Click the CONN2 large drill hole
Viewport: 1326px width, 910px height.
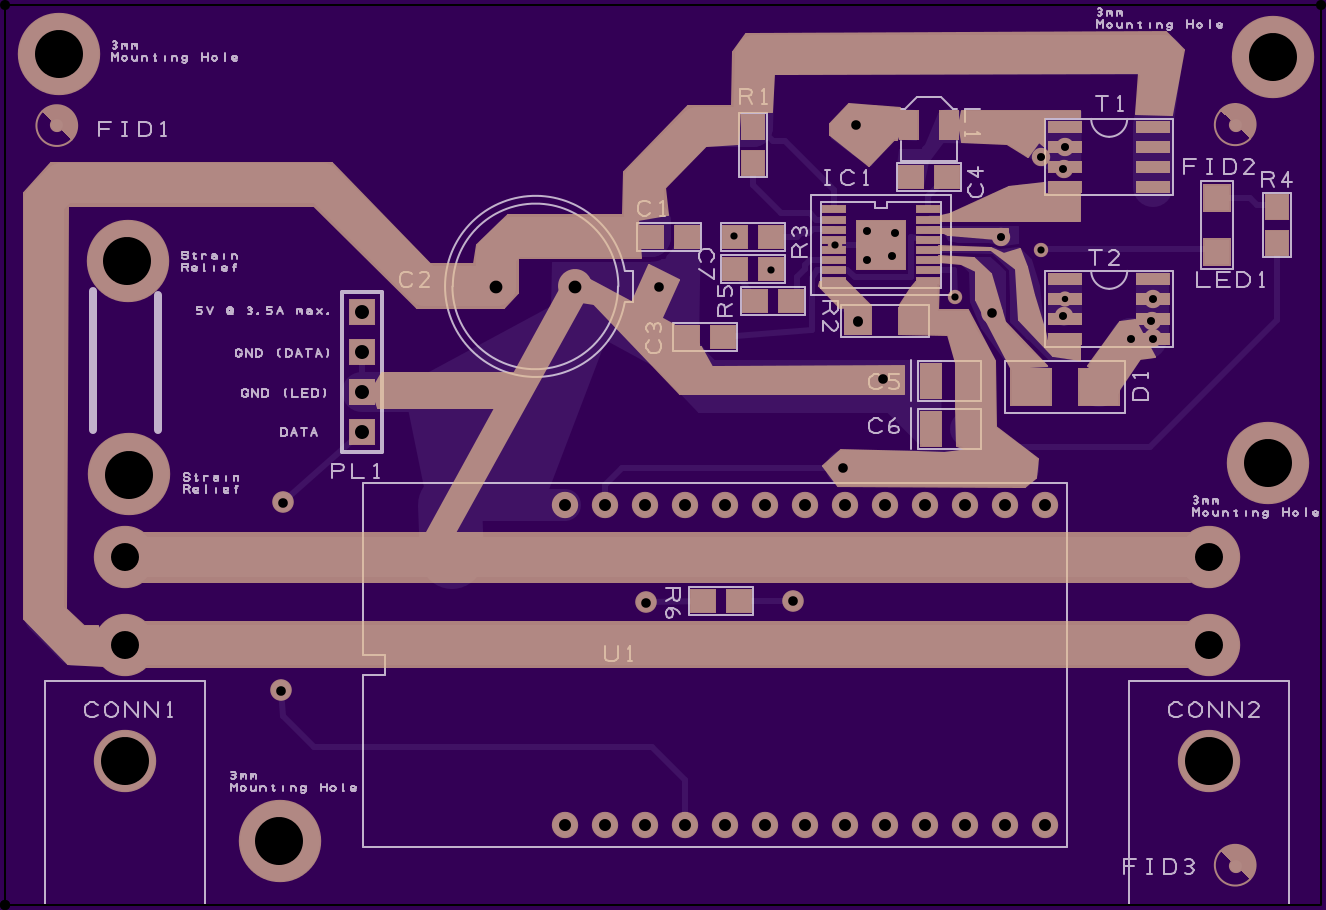coord(1209,761)
